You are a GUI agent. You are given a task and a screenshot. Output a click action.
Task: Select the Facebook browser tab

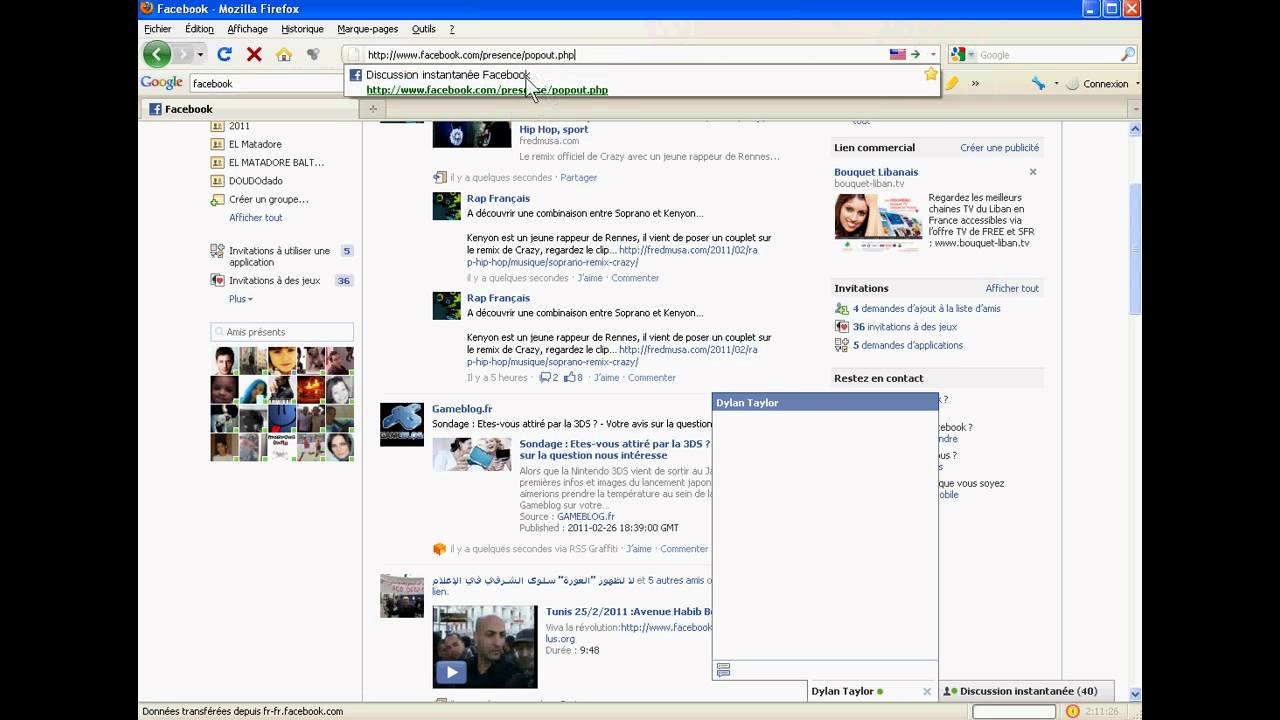point(250,109)
